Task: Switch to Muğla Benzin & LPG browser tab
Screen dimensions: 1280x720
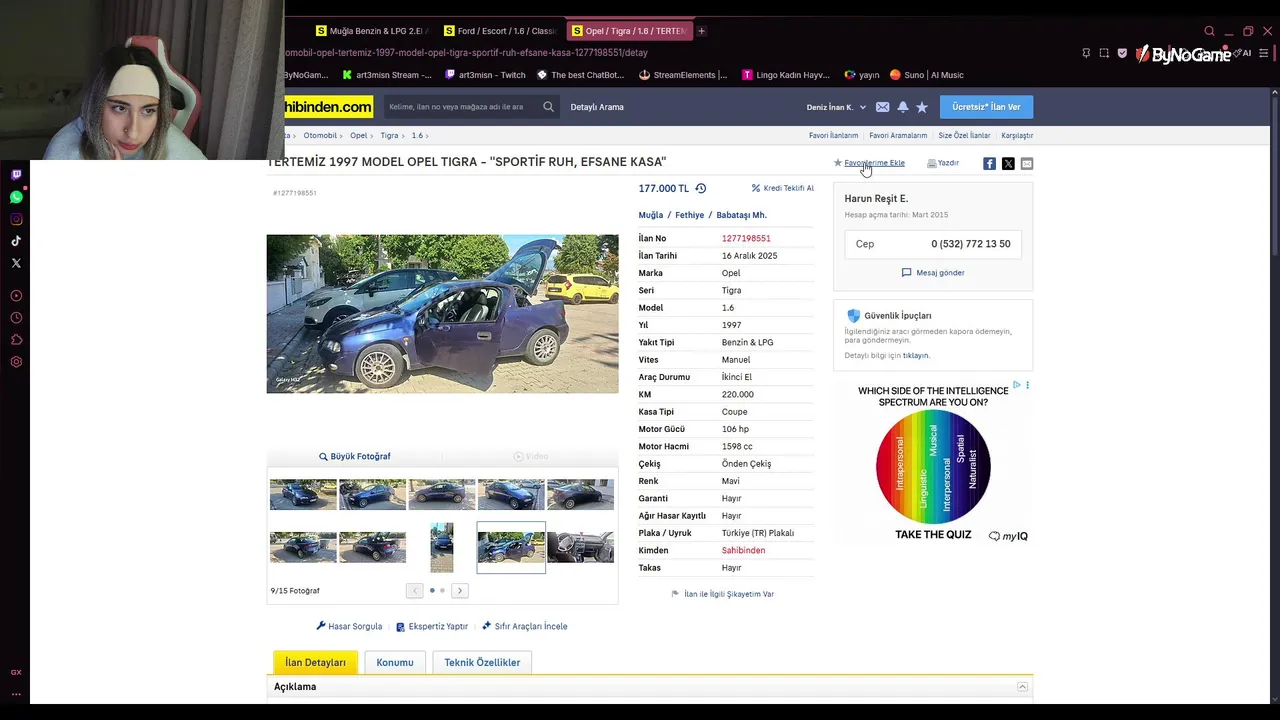Action: point(371,31)
